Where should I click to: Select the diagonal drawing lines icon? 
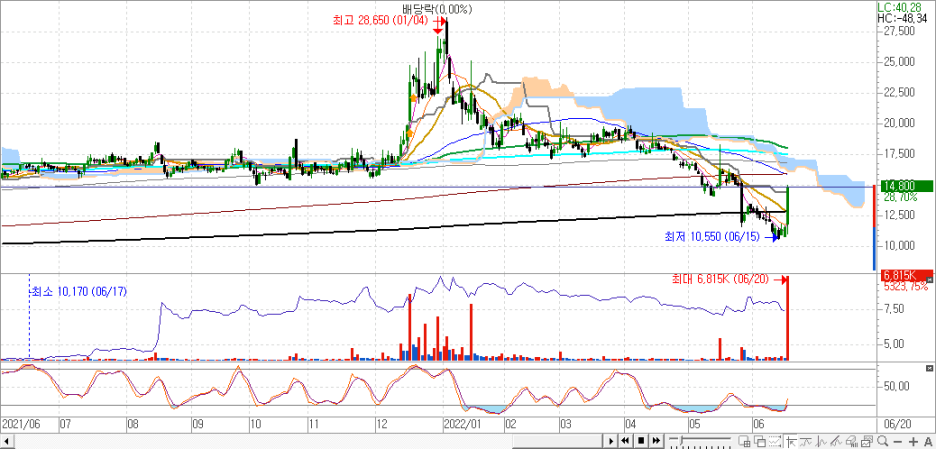tap(836, 441)
